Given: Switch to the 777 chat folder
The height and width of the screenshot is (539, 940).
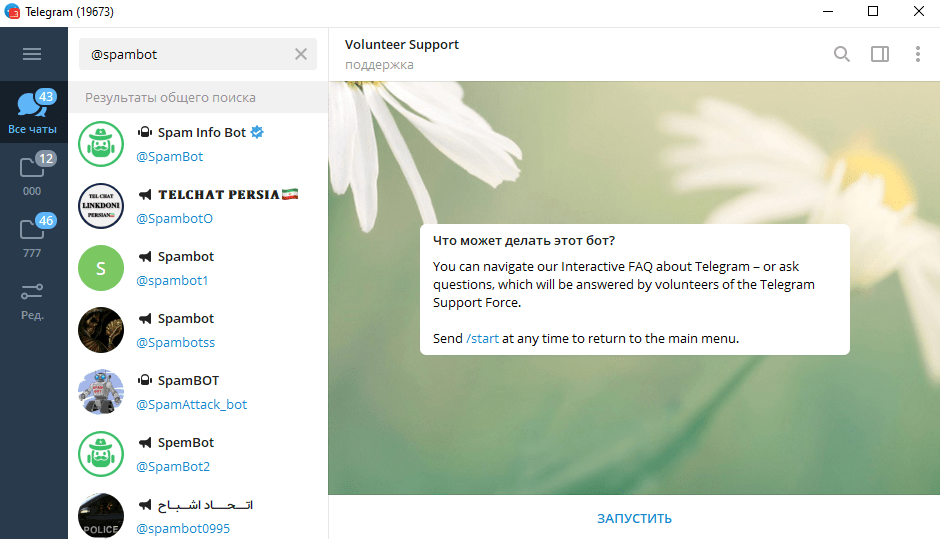Looking at the screenshot, I should (33, 236).
